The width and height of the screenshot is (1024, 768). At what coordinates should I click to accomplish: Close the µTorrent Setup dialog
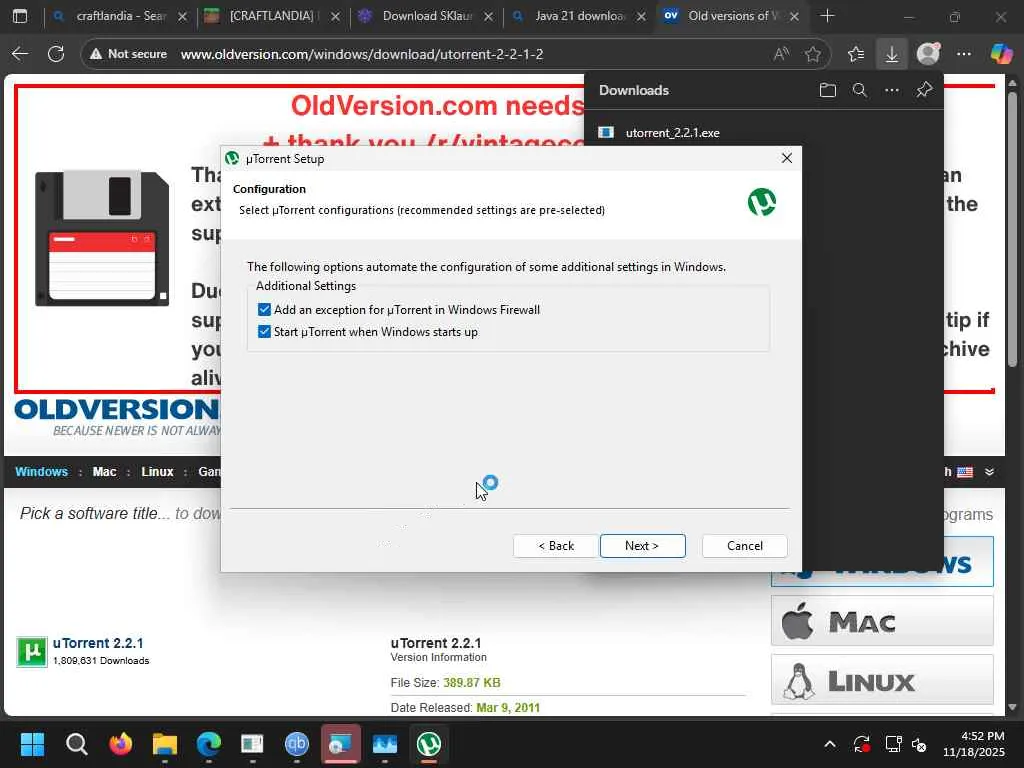point(787,158)
